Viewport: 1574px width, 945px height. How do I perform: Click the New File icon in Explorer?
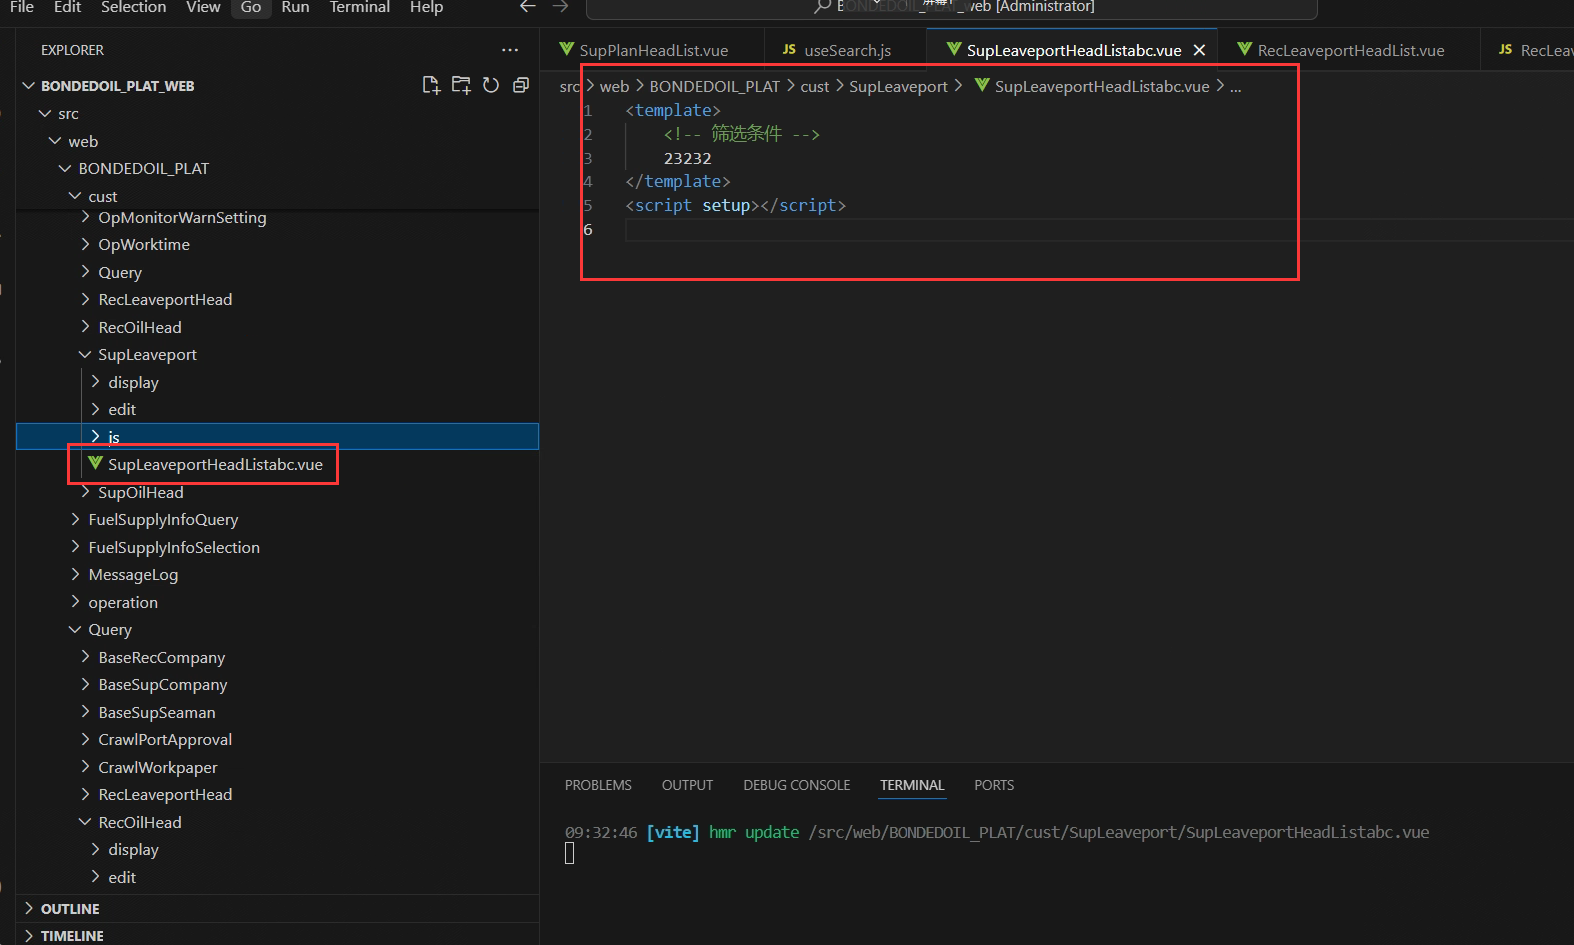pyautogui.click(x=431, y=85)
